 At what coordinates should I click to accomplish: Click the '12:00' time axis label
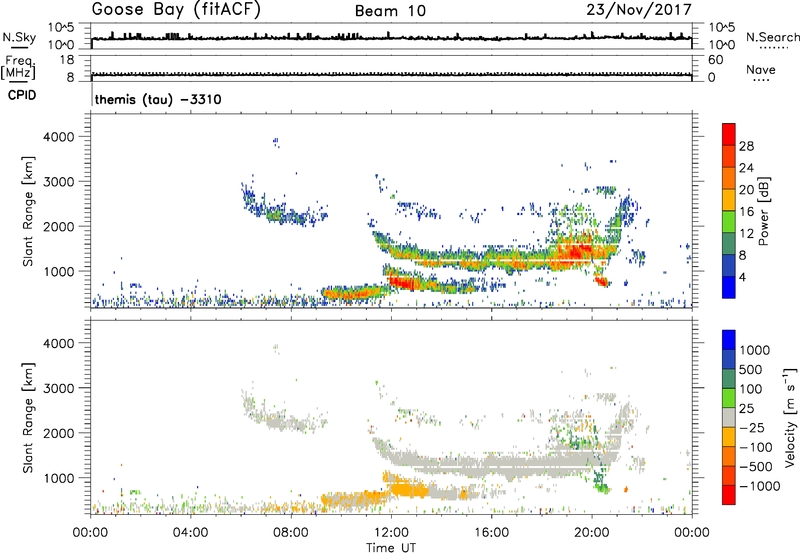(391, 533)
